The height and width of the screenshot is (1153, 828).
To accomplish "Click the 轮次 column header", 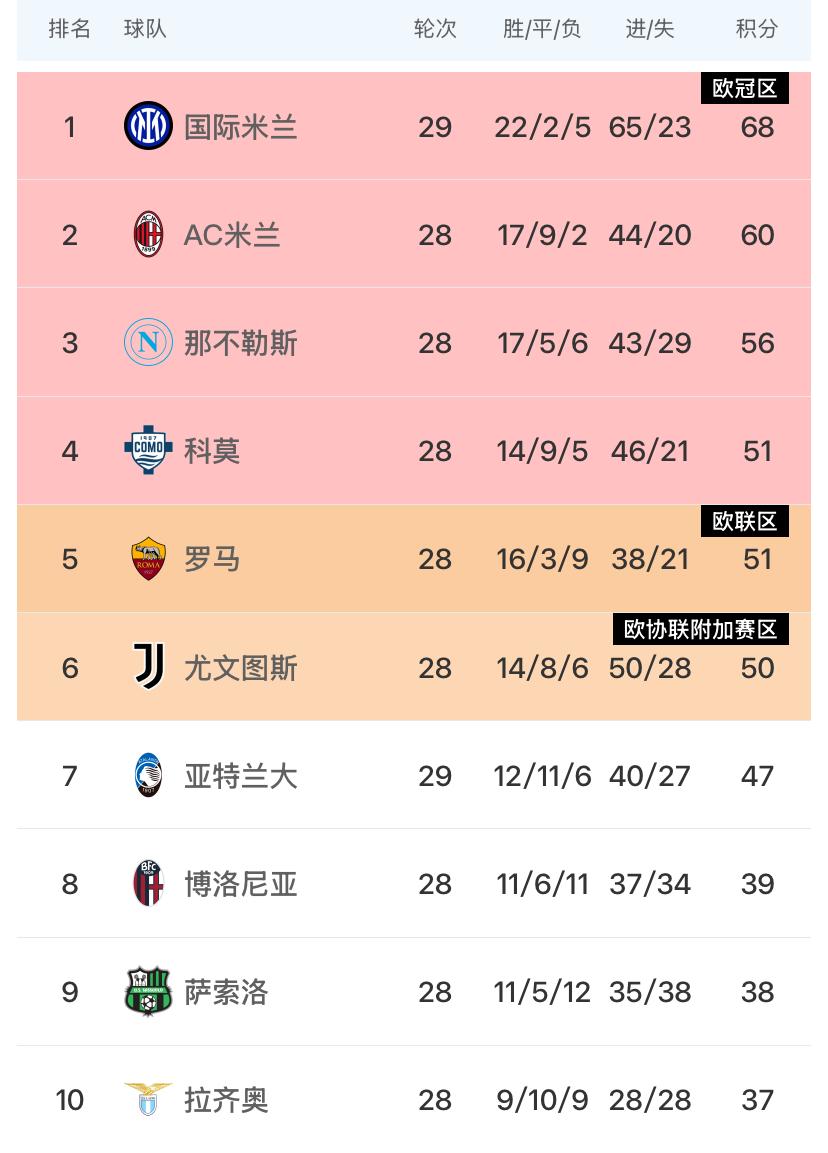I will tap(435, 29).
